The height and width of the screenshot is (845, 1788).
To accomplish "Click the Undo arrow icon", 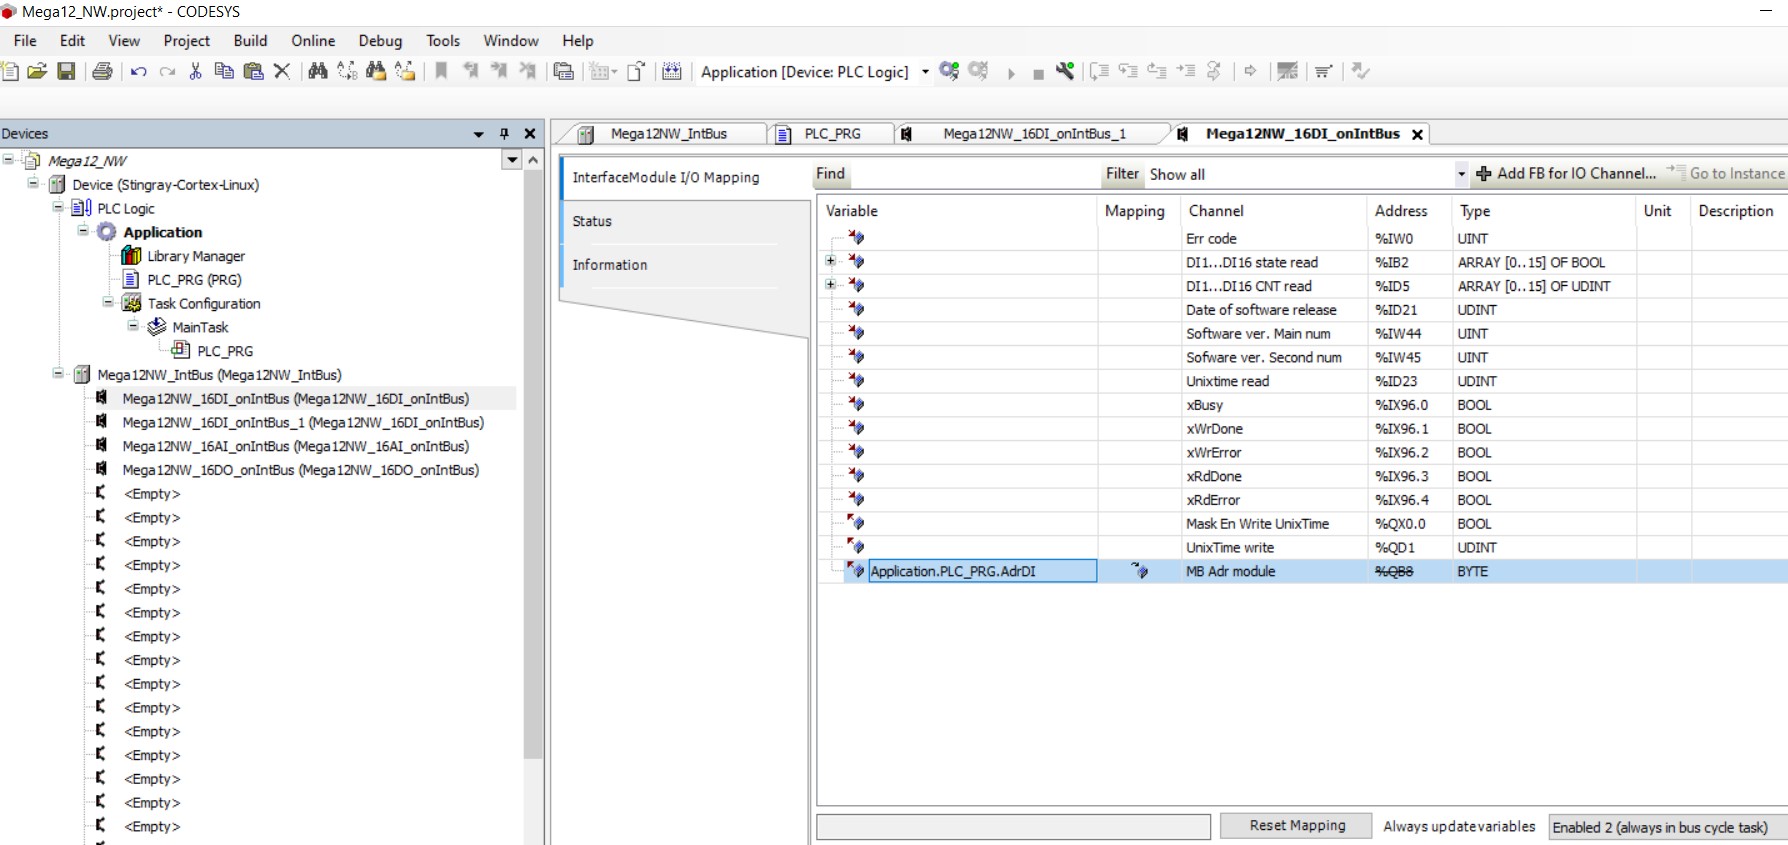I will (138, 71).
